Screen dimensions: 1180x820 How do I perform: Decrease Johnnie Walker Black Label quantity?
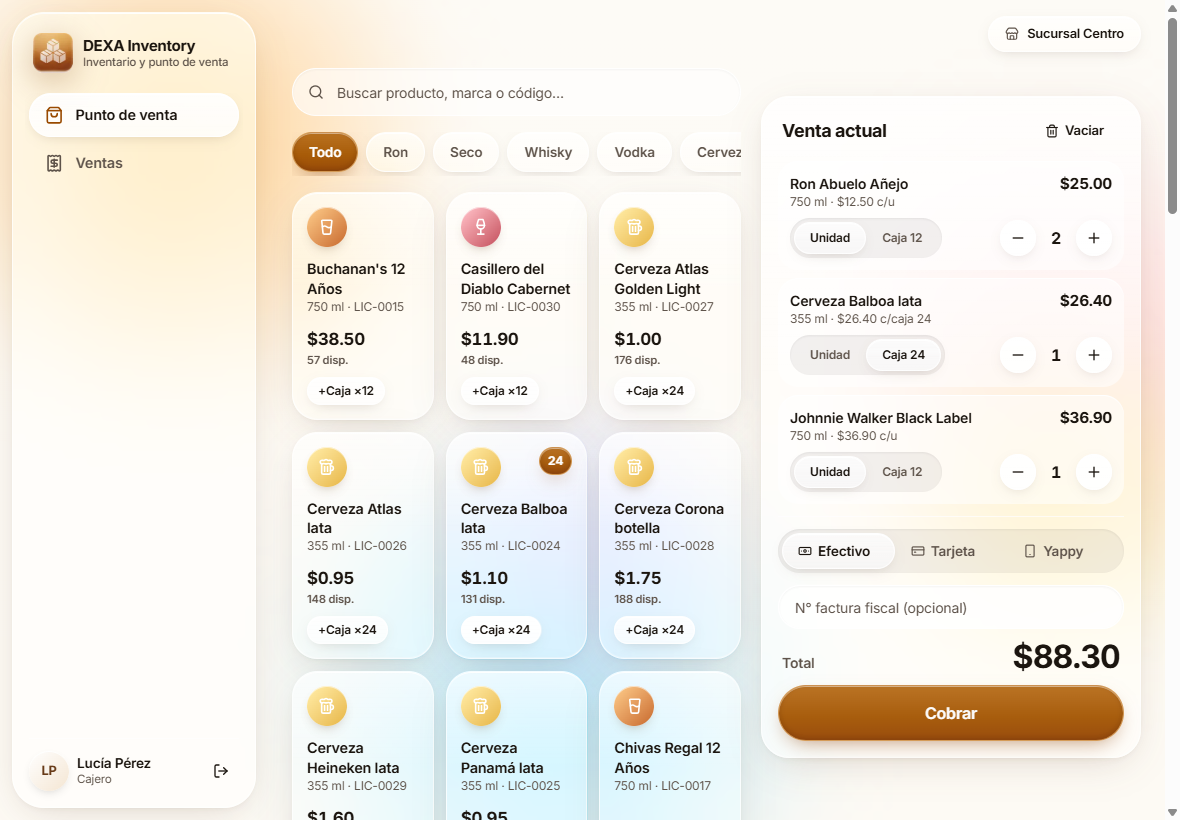pos(1018,472)
